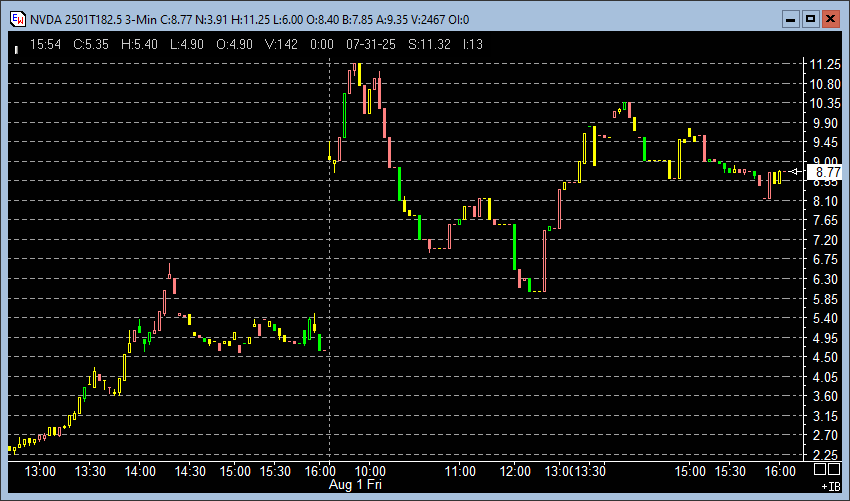
Task: Click the 8.77 current price arrow marker
Action: [x=794, y=172]
